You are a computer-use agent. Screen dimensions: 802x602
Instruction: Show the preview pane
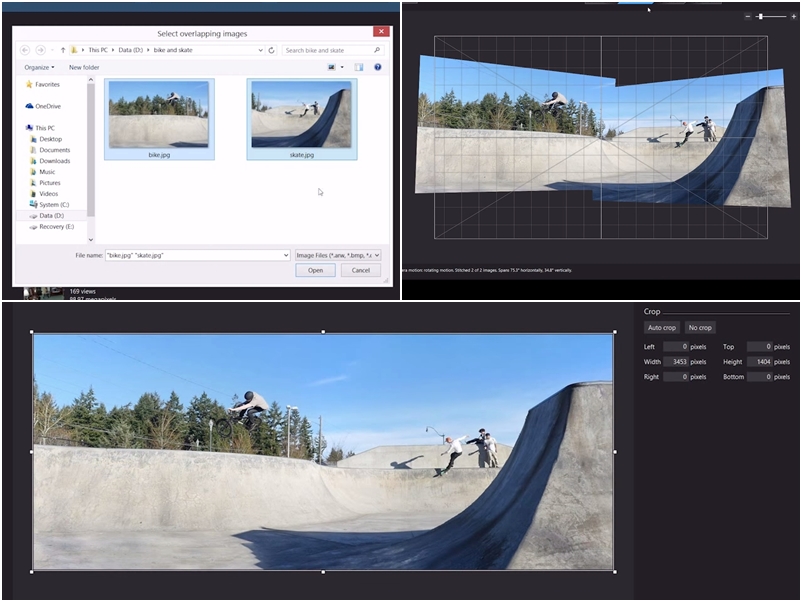point(359,67)
